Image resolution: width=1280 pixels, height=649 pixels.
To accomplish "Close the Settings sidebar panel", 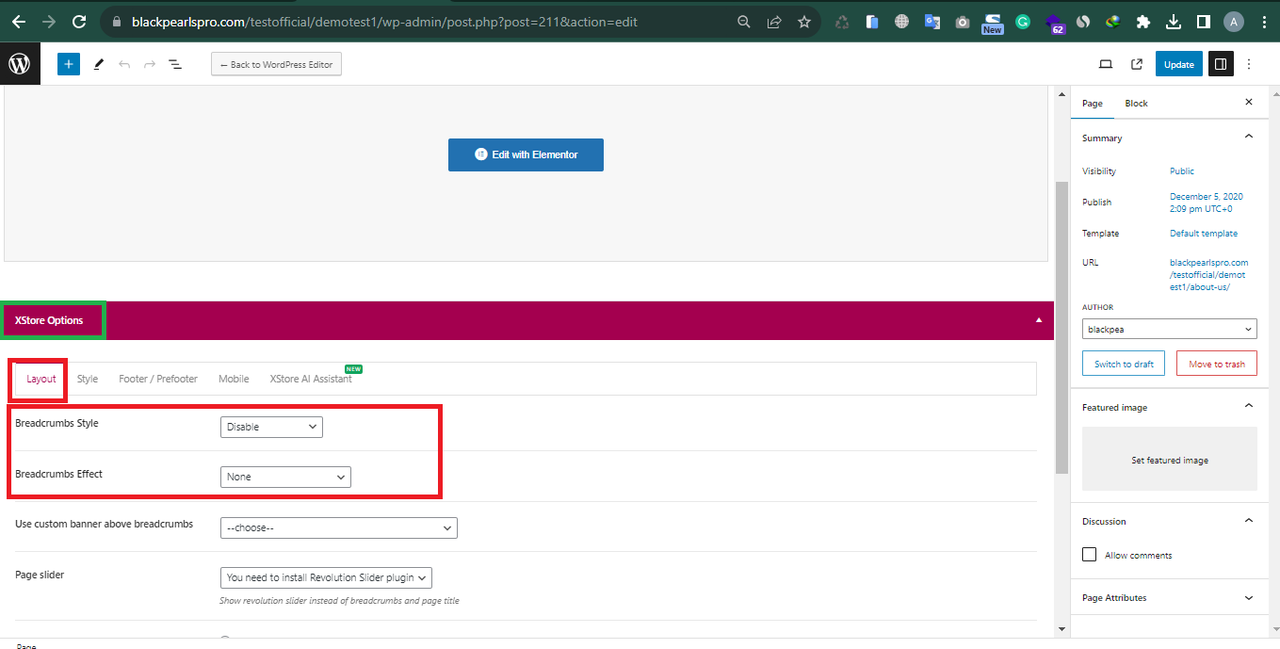I will [1248, 102].
